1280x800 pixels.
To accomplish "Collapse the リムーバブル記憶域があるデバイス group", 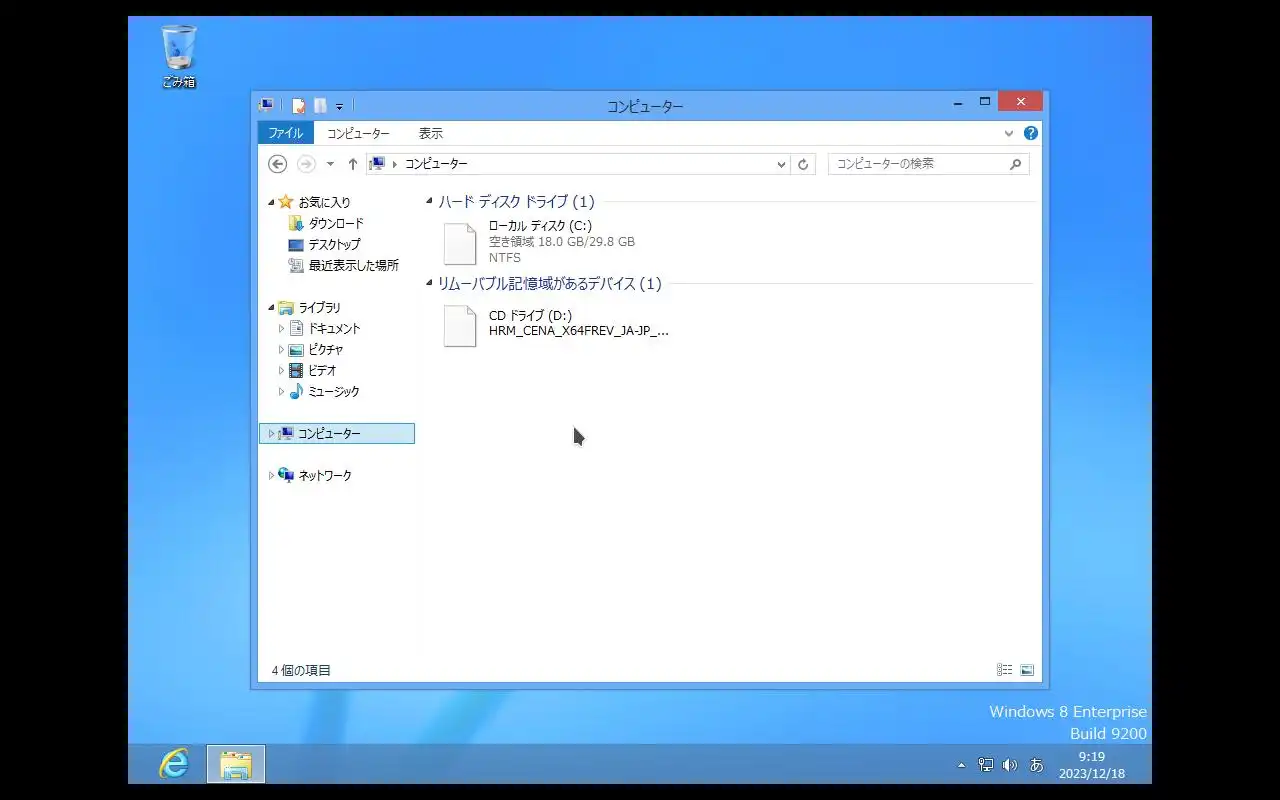I will (430, 283).
